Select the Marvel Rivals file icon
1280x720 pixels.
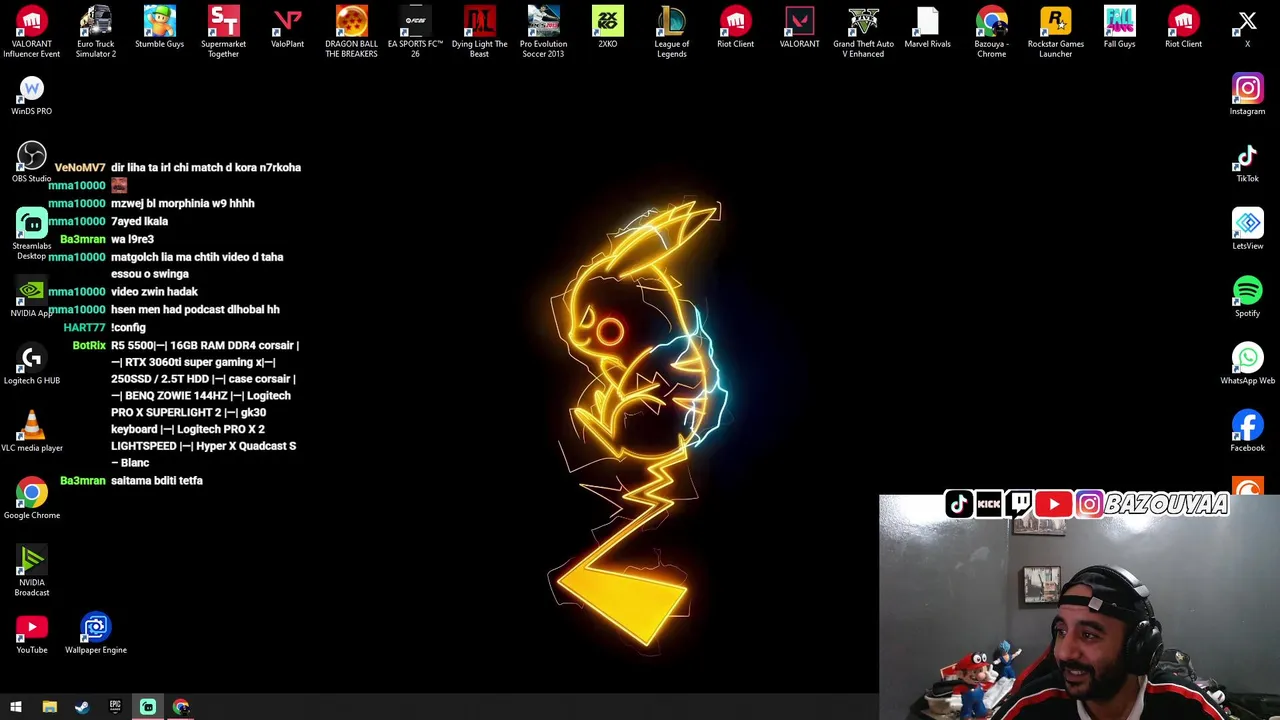click(x=928, y=27)
